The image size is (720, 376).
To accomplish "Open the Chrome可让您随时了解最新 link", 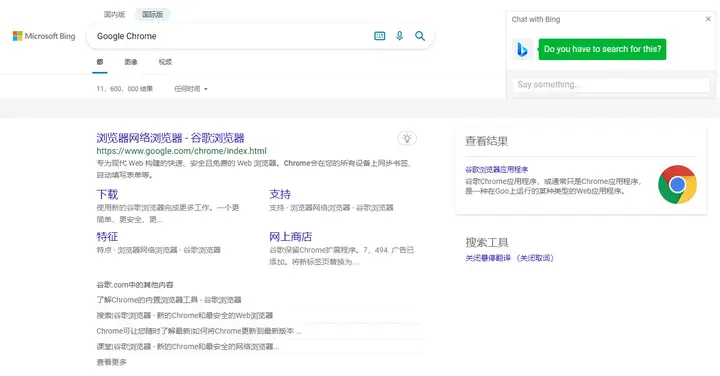I will click(x=199, y=331).
